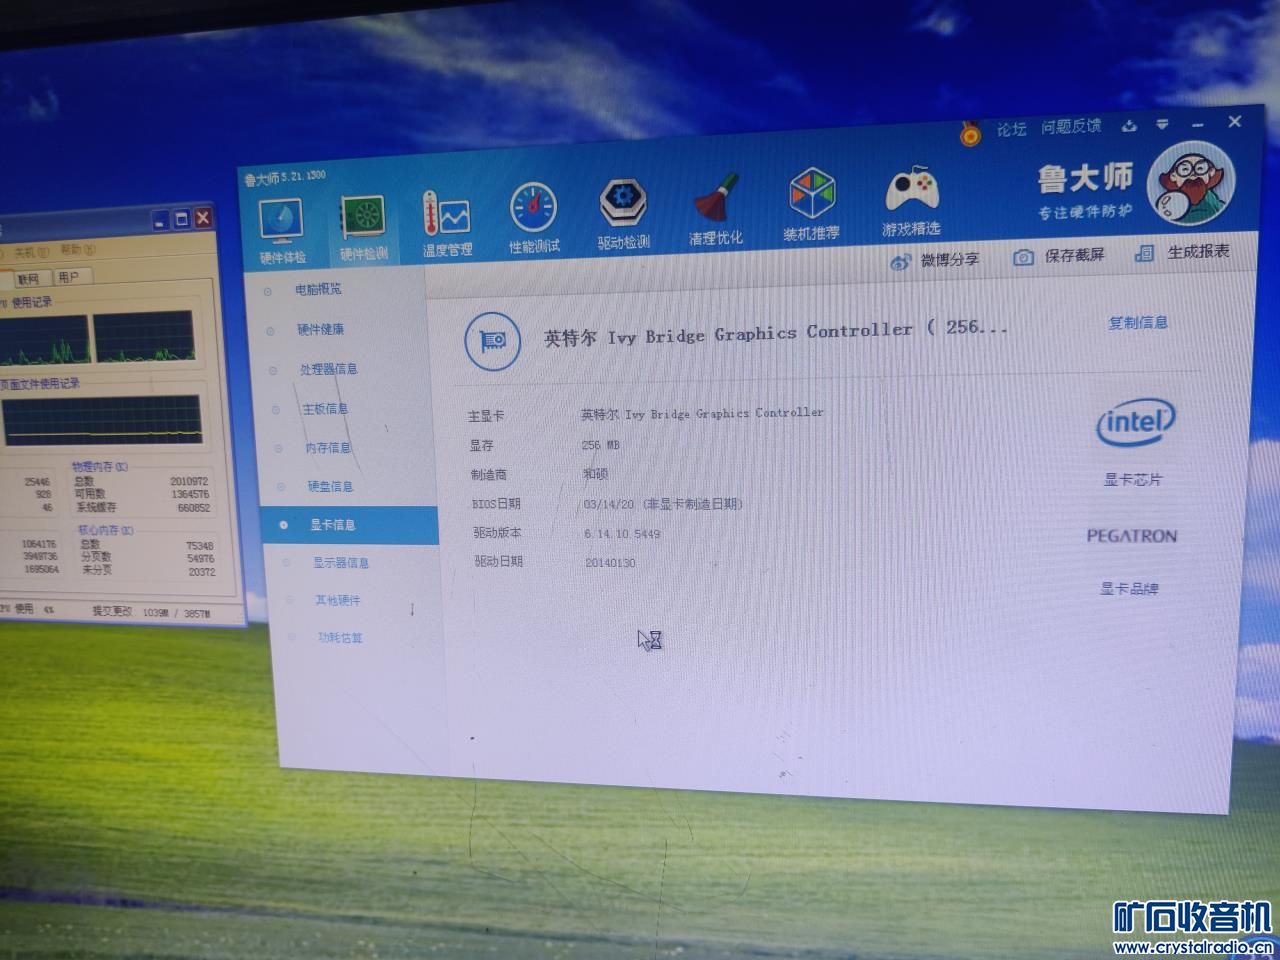This screenshot has width=1280, height=960.
Task: Click the PEGATRON brand logo
Action: [1131, 536]
